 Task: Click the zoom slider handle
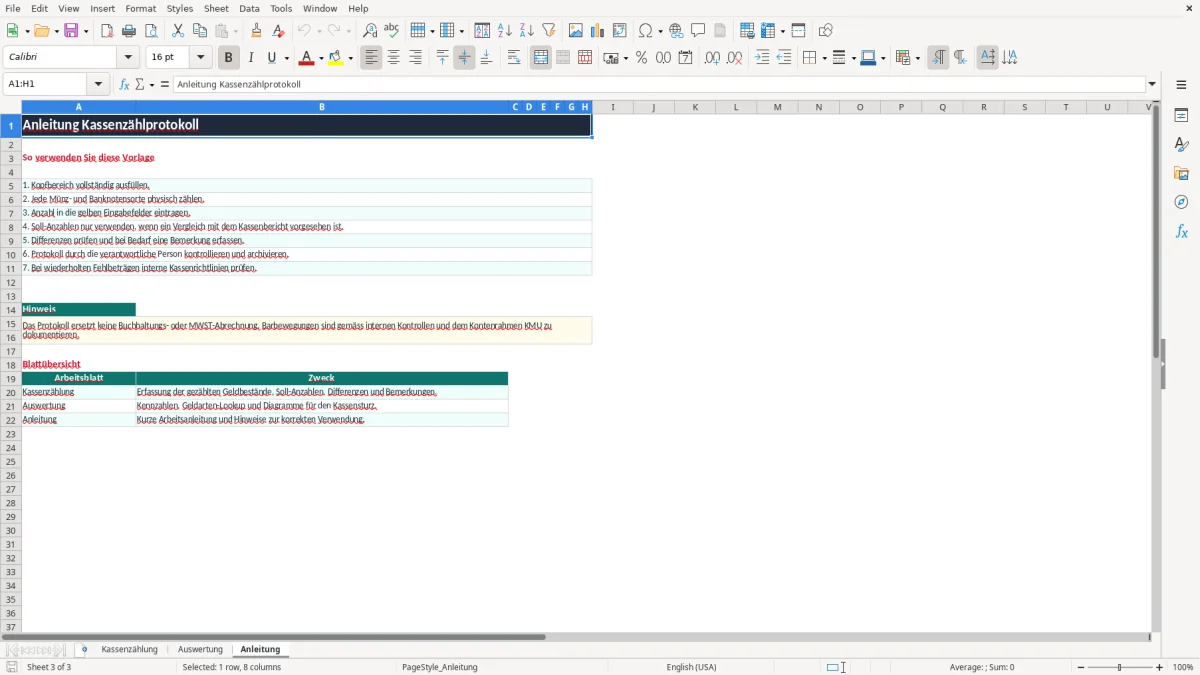click(1120, 667)
